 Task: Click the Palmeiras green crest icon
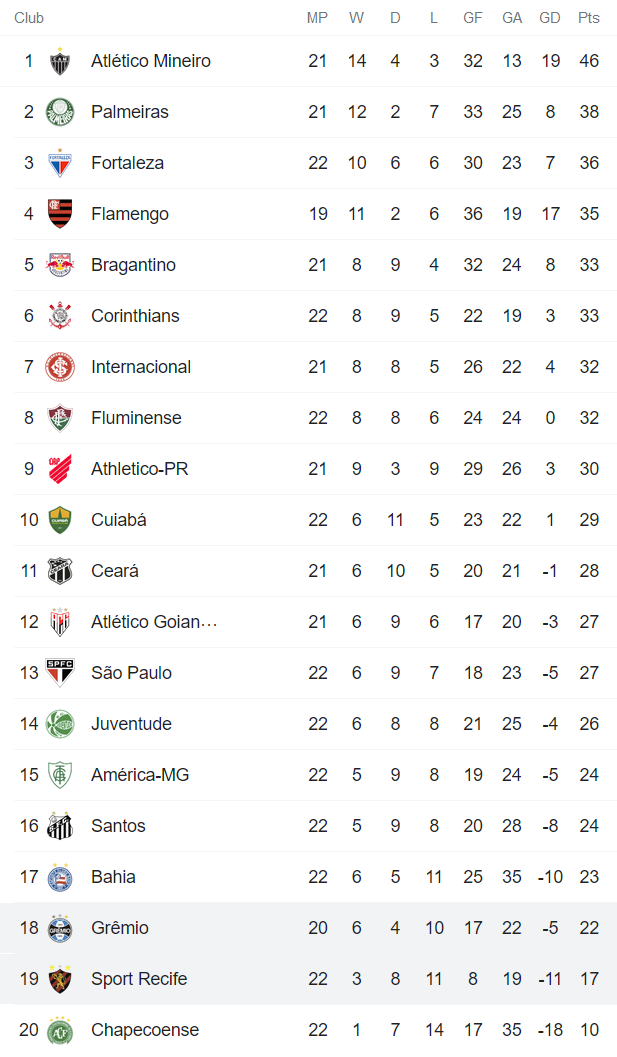60,112
